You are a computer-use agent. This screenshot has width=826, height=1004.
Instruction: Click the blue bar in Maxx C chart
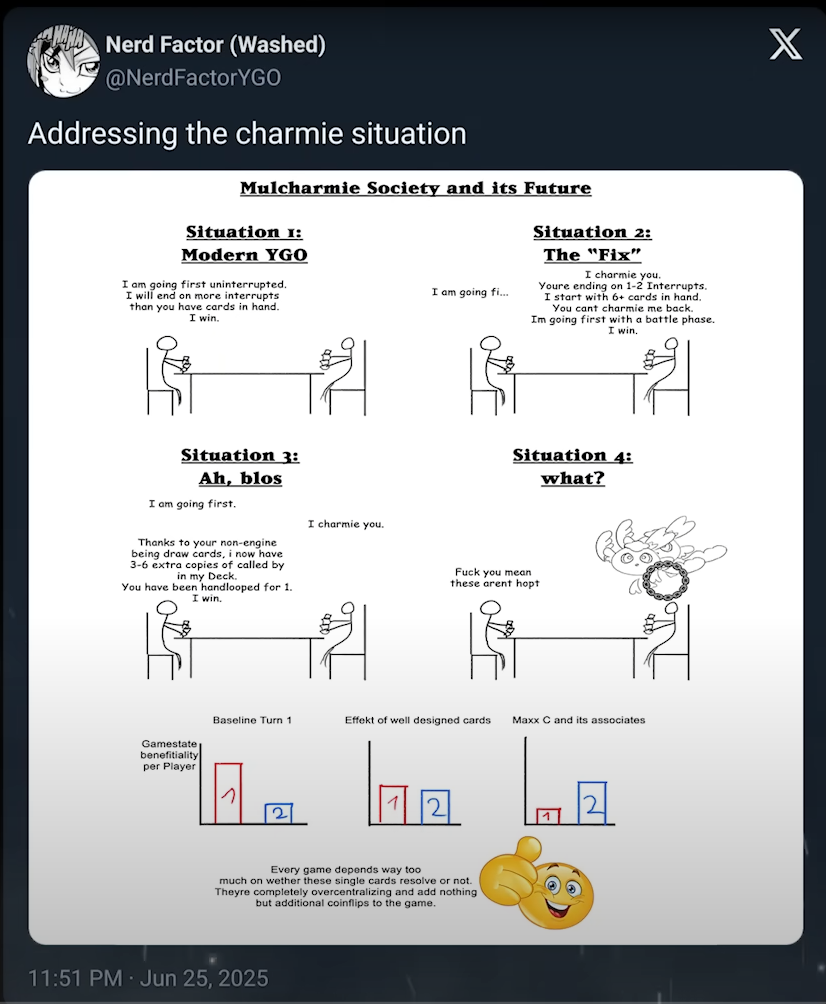coord(592,802)
